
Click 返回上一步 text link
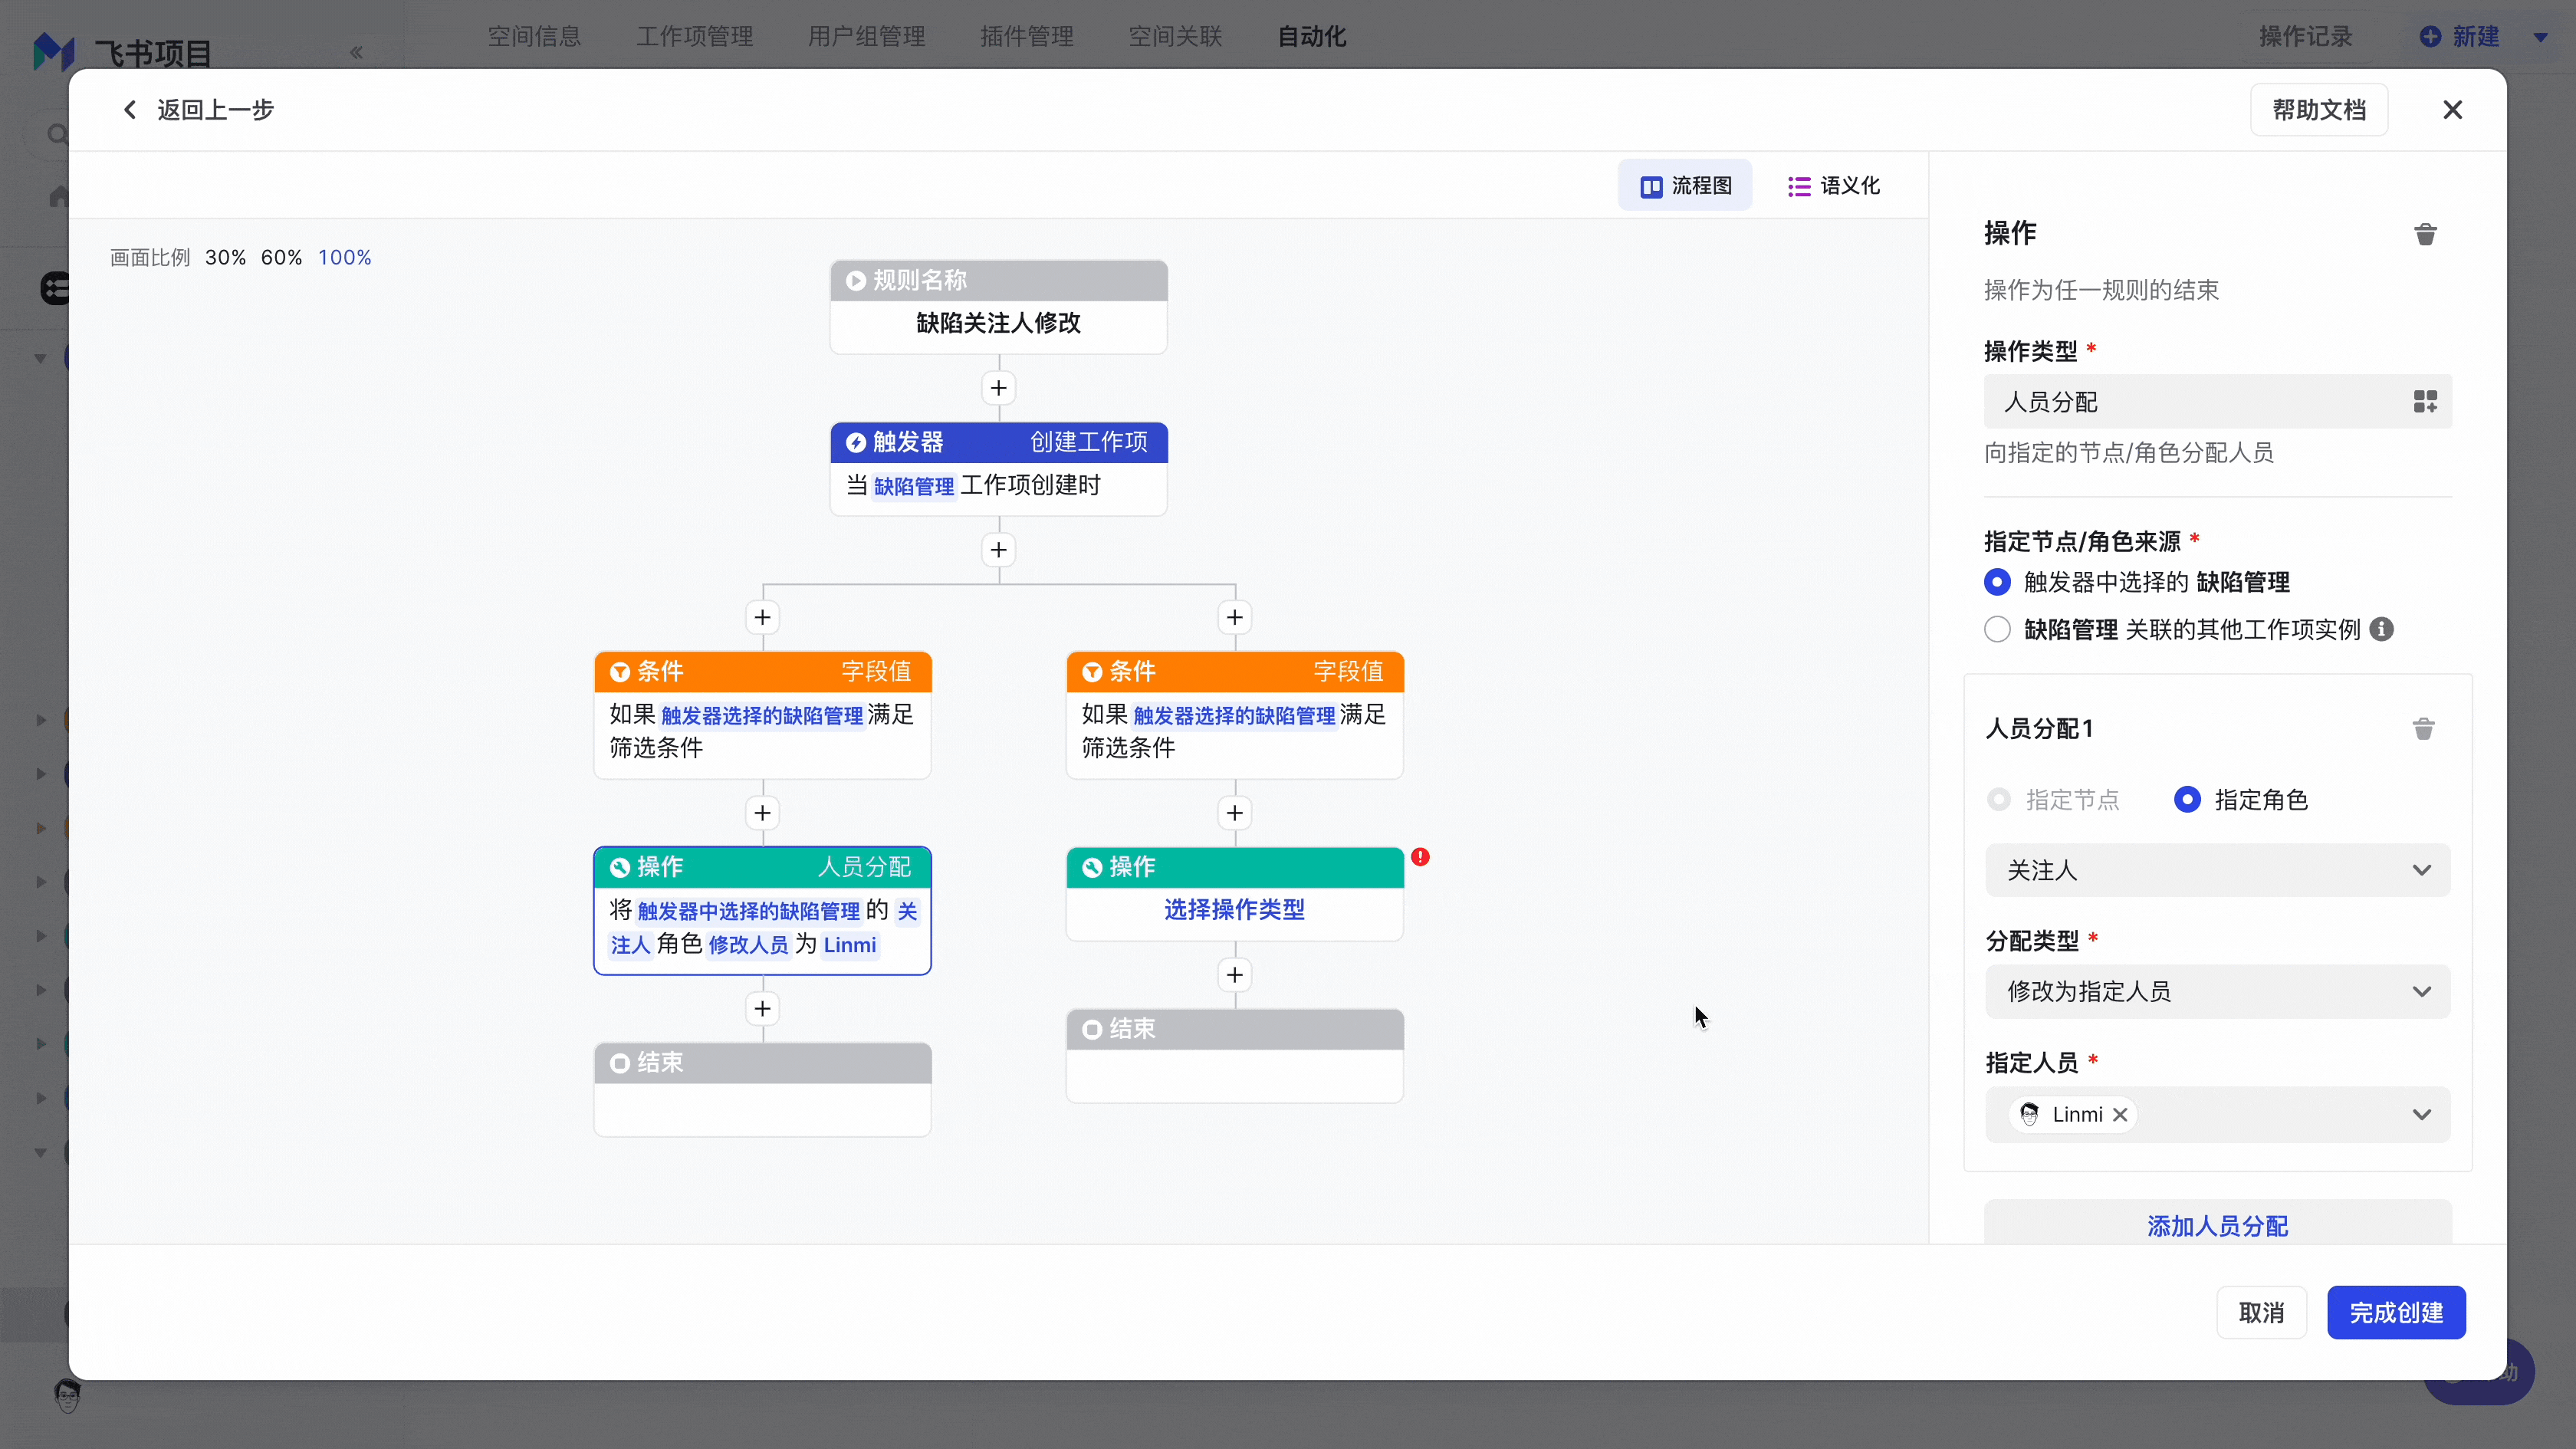pyautogui.click(x=215, y=109)
